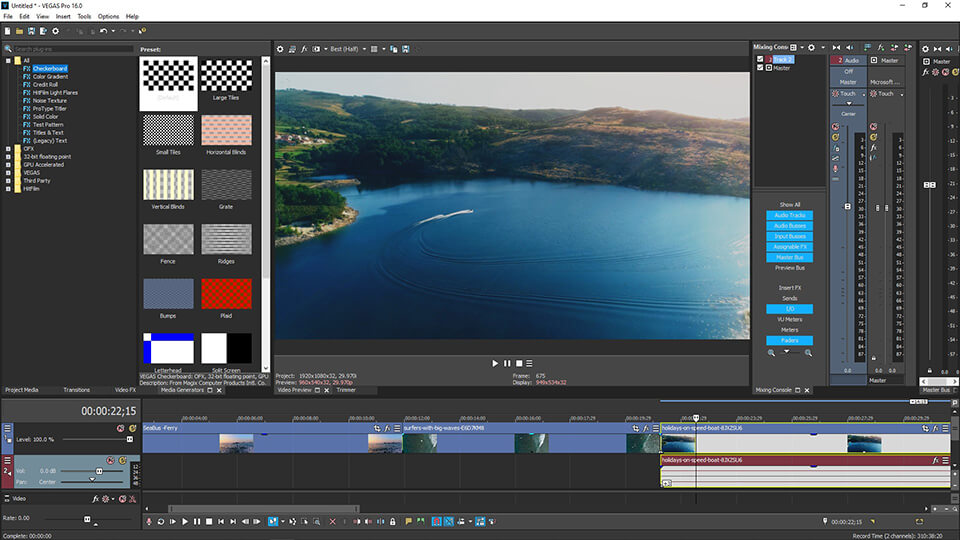This screenshot has height=540, width=960.
Task: Click arm for record mic on mixer Audio strip
Action: 836,168
